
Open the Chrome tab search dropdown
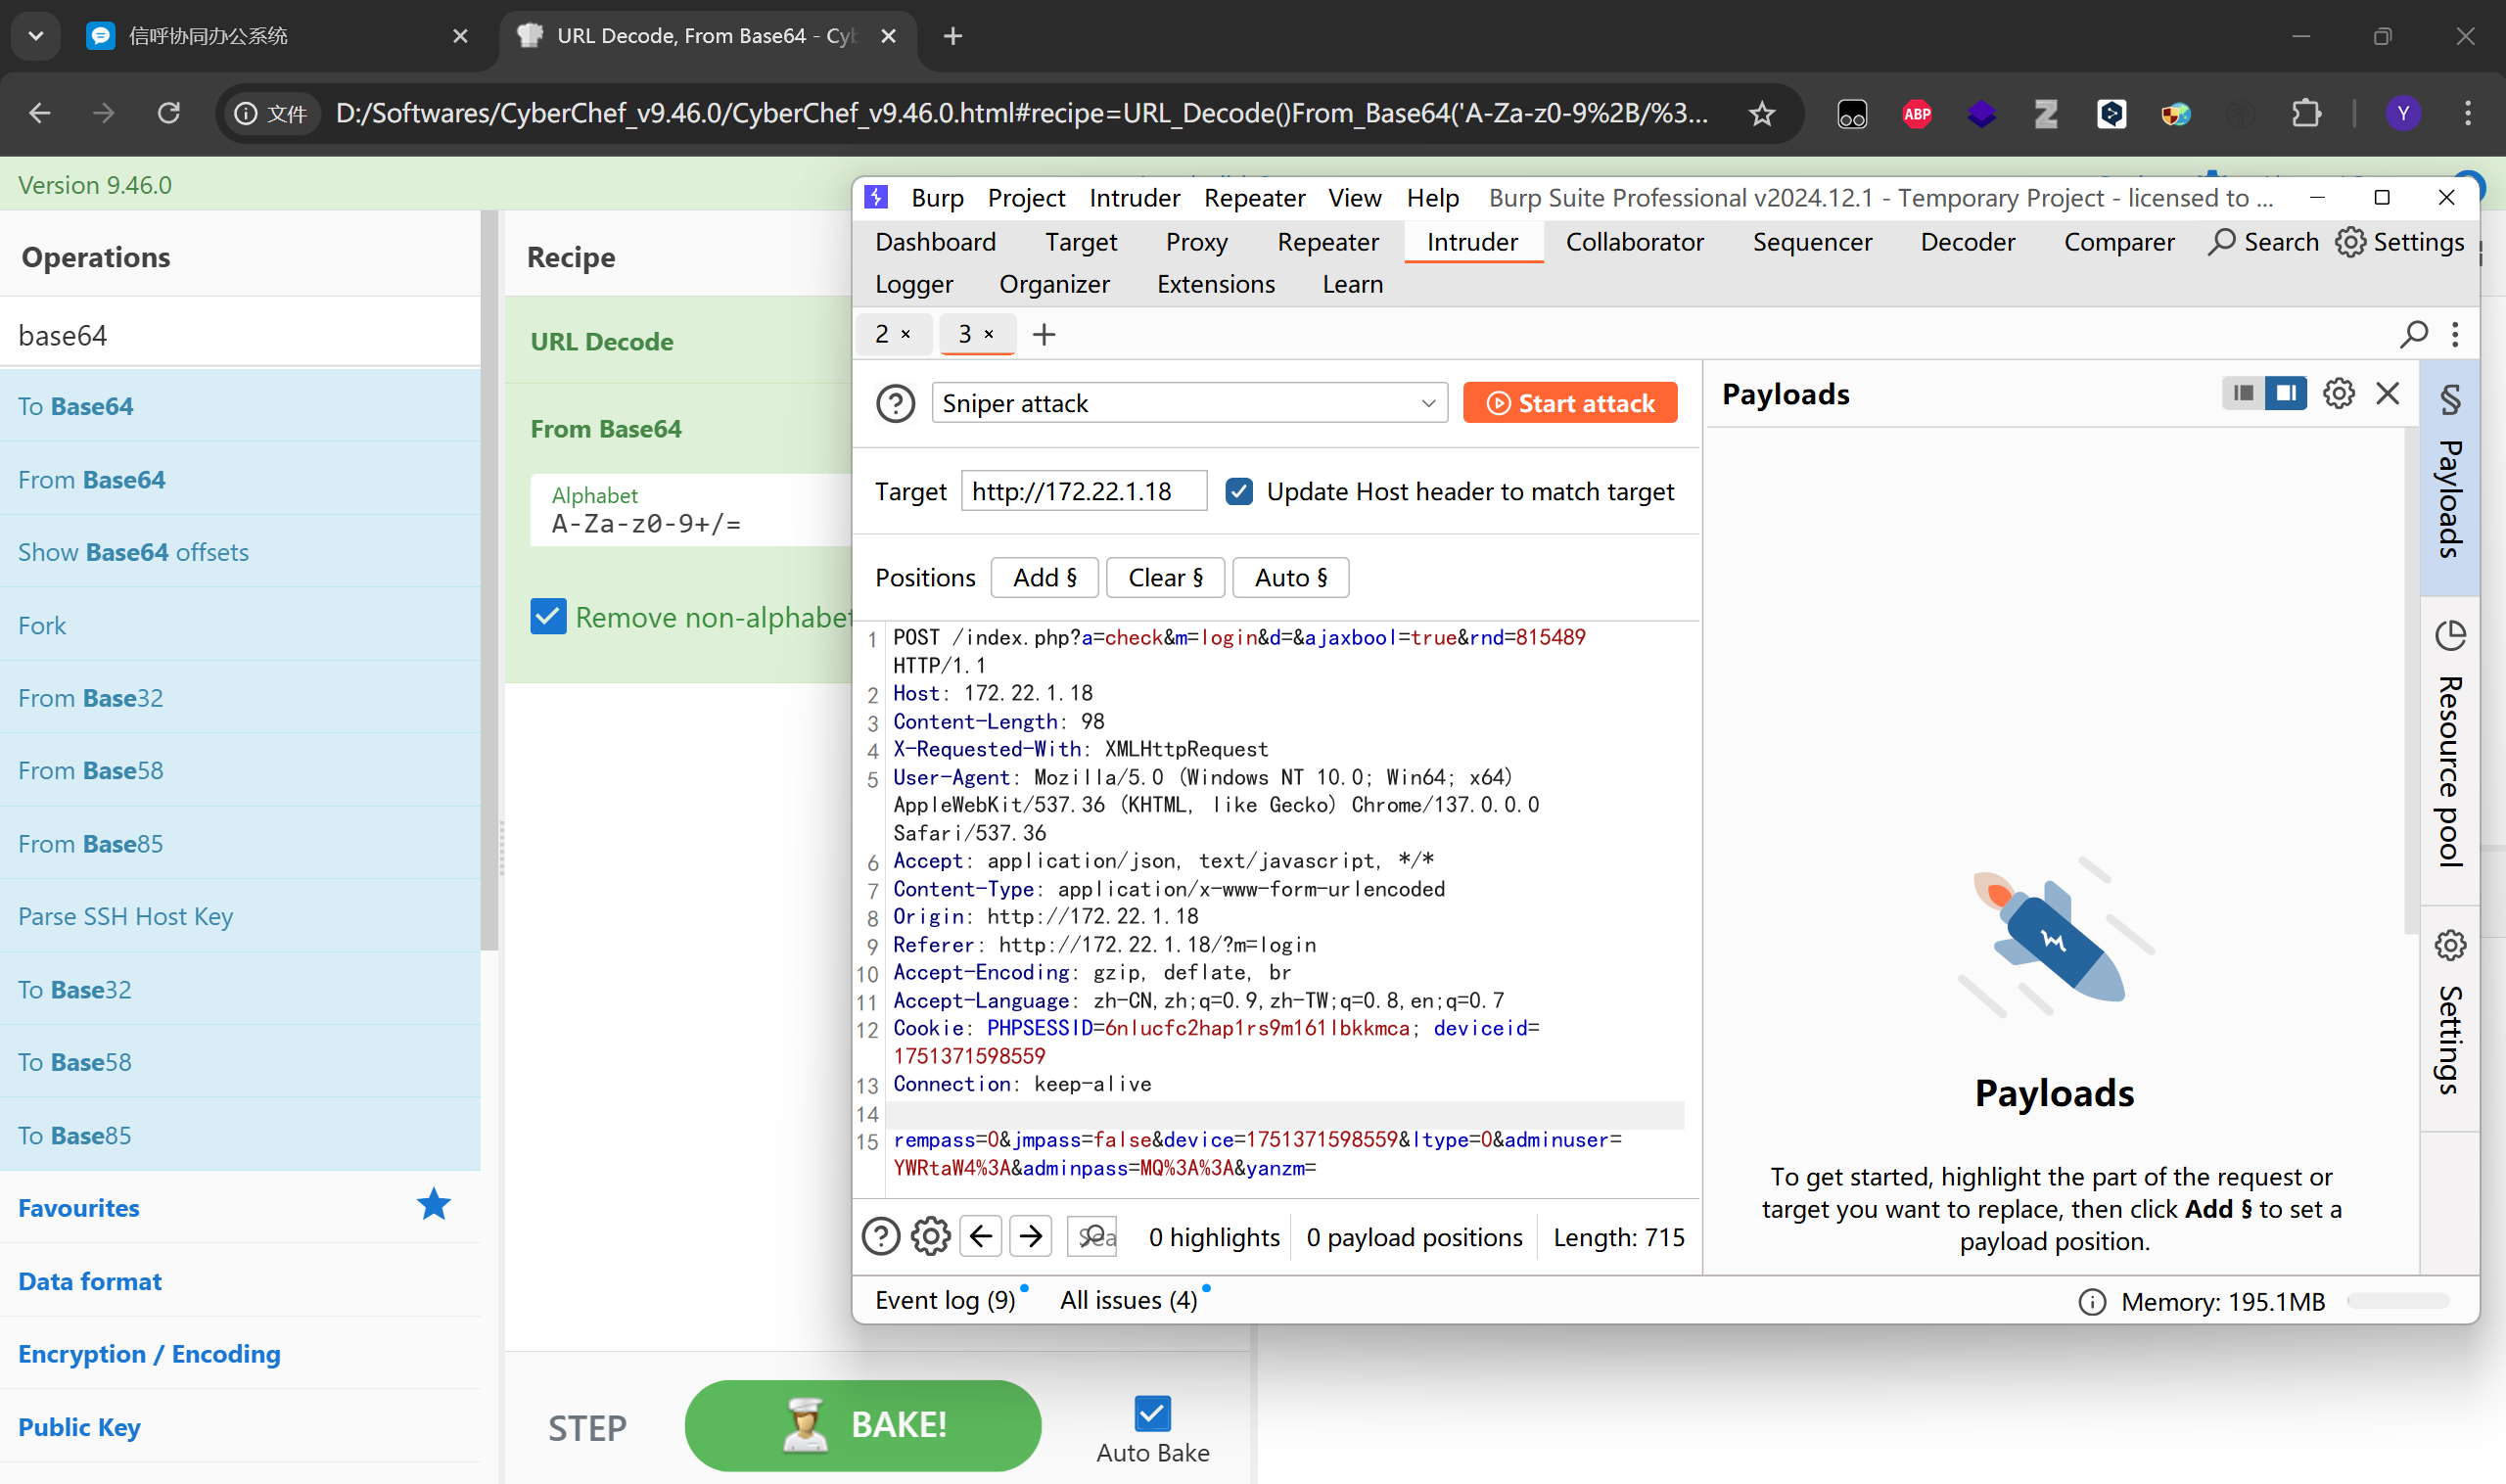point(36,36)
